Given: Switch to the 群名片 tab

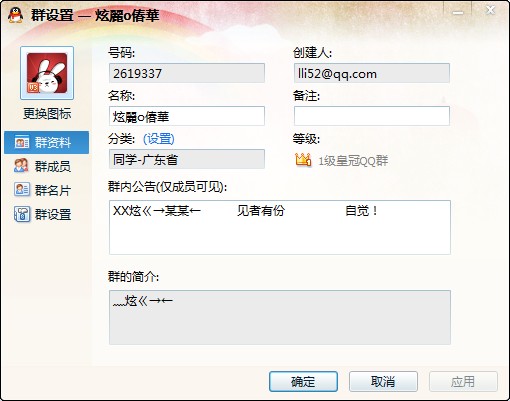Looking at the screenshot, I should [46, 190].
